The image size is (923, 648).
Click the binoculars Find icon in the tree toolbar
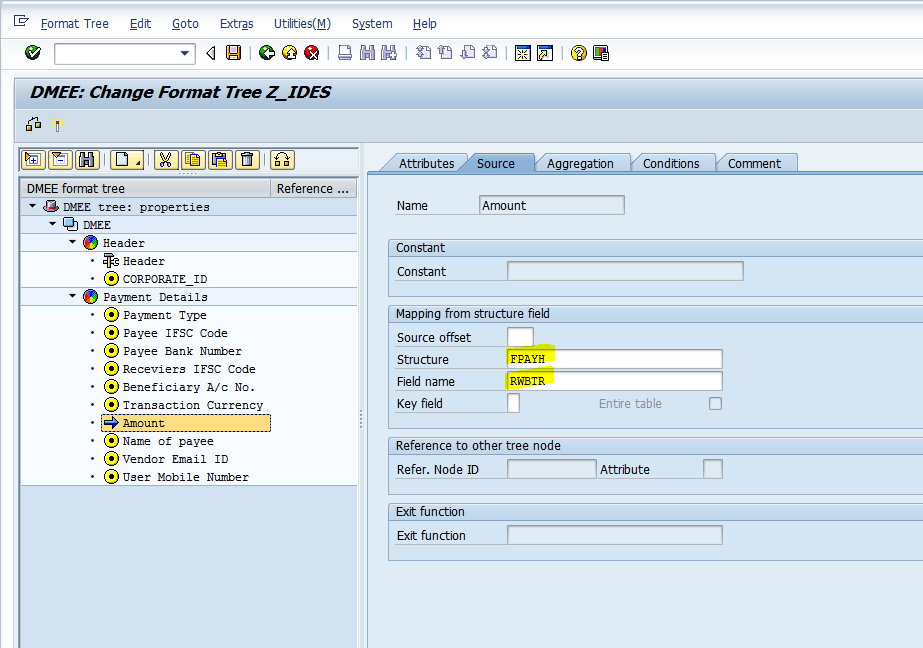coord(86,159)
